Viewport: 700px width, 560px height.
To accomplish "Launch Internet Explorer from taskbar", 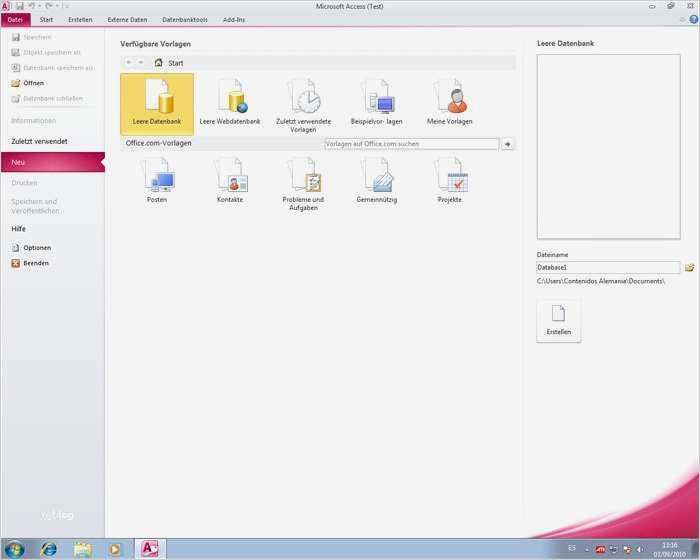I will (49, 549).
